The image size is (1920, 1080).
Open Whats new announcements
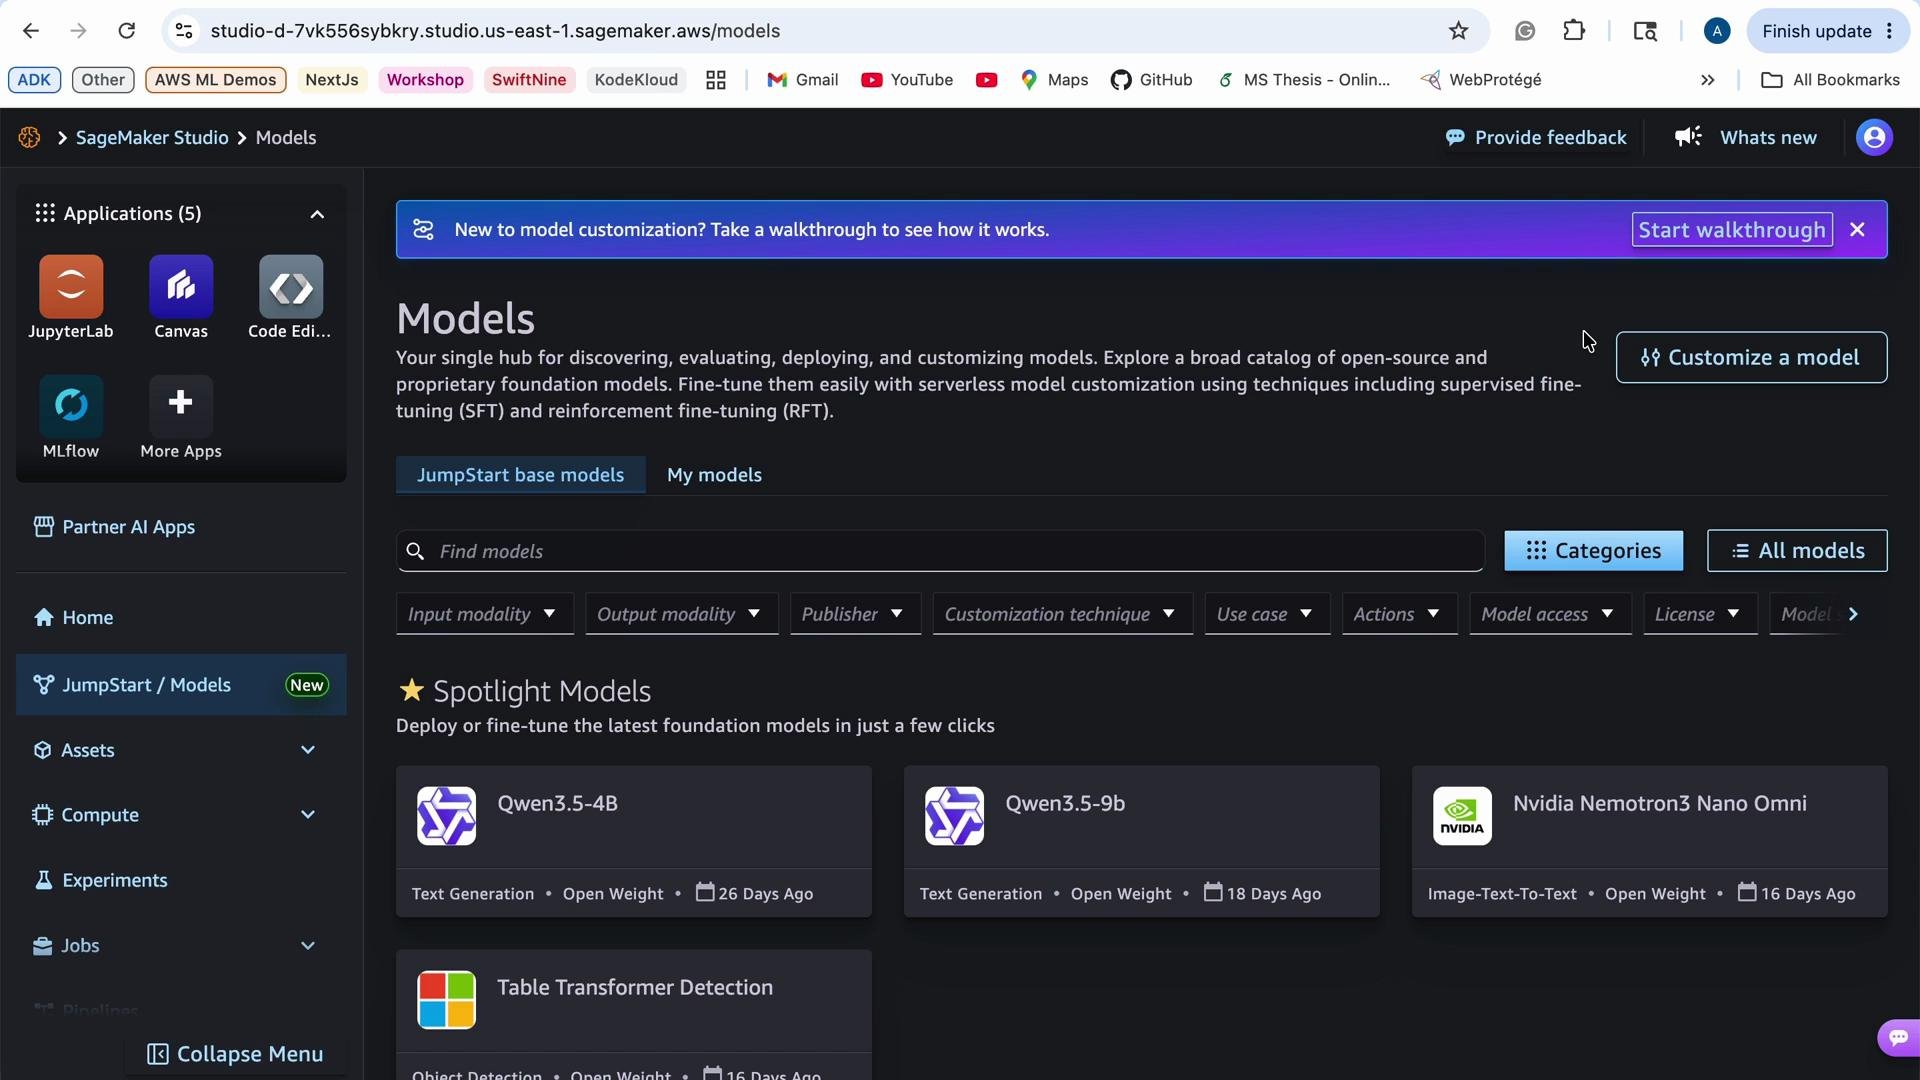point(1746,138)
